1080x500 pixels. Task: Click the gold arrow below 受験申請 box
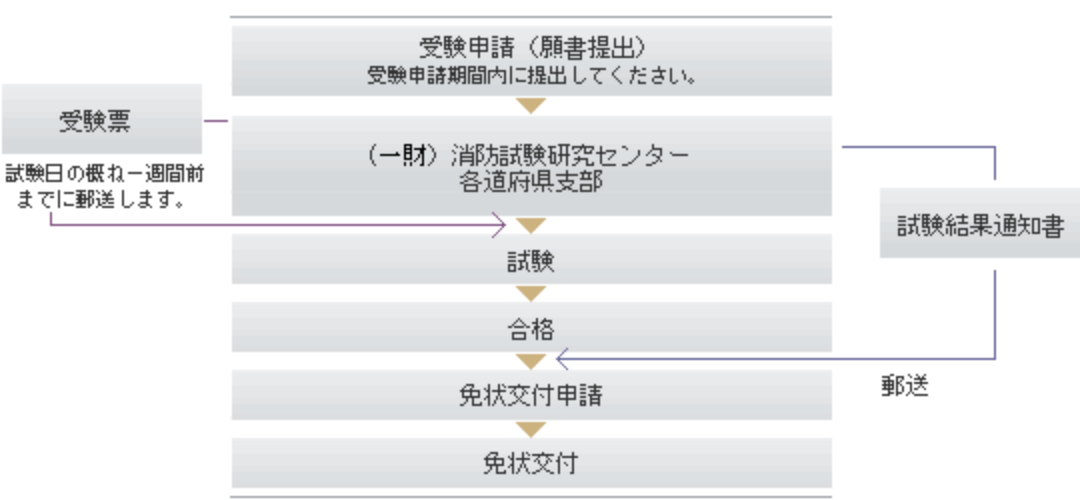tap(531, 106)
